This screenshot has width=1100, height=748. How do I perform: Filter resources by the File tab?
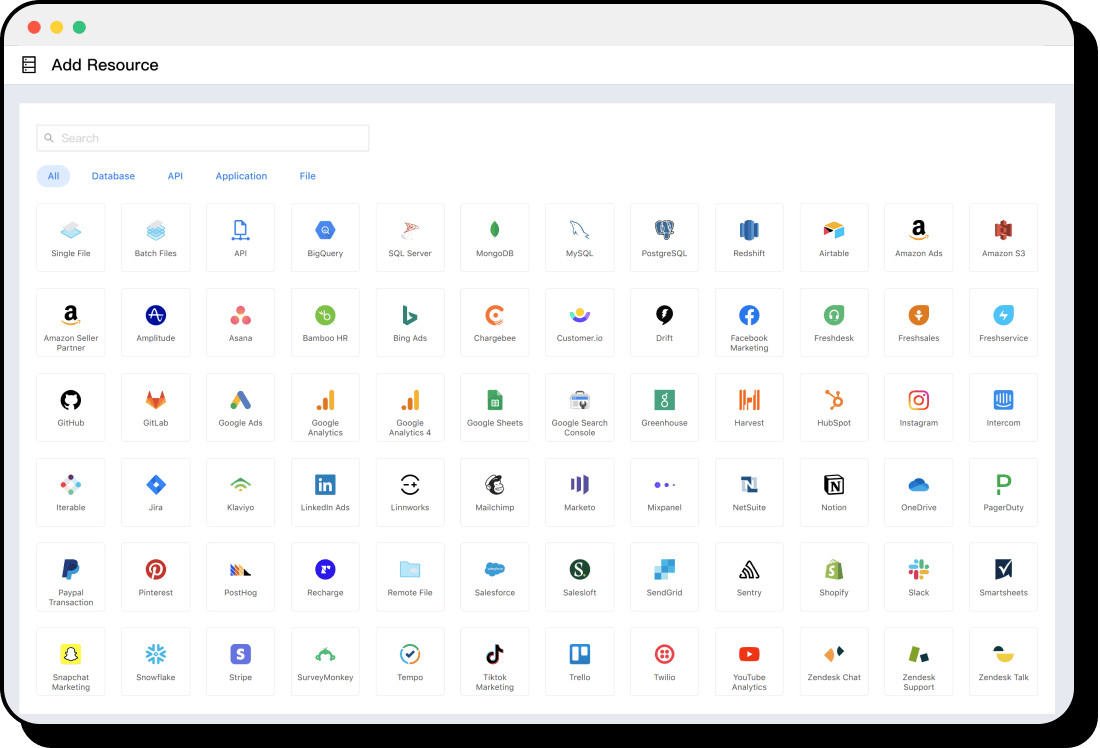tap(307, 176)
